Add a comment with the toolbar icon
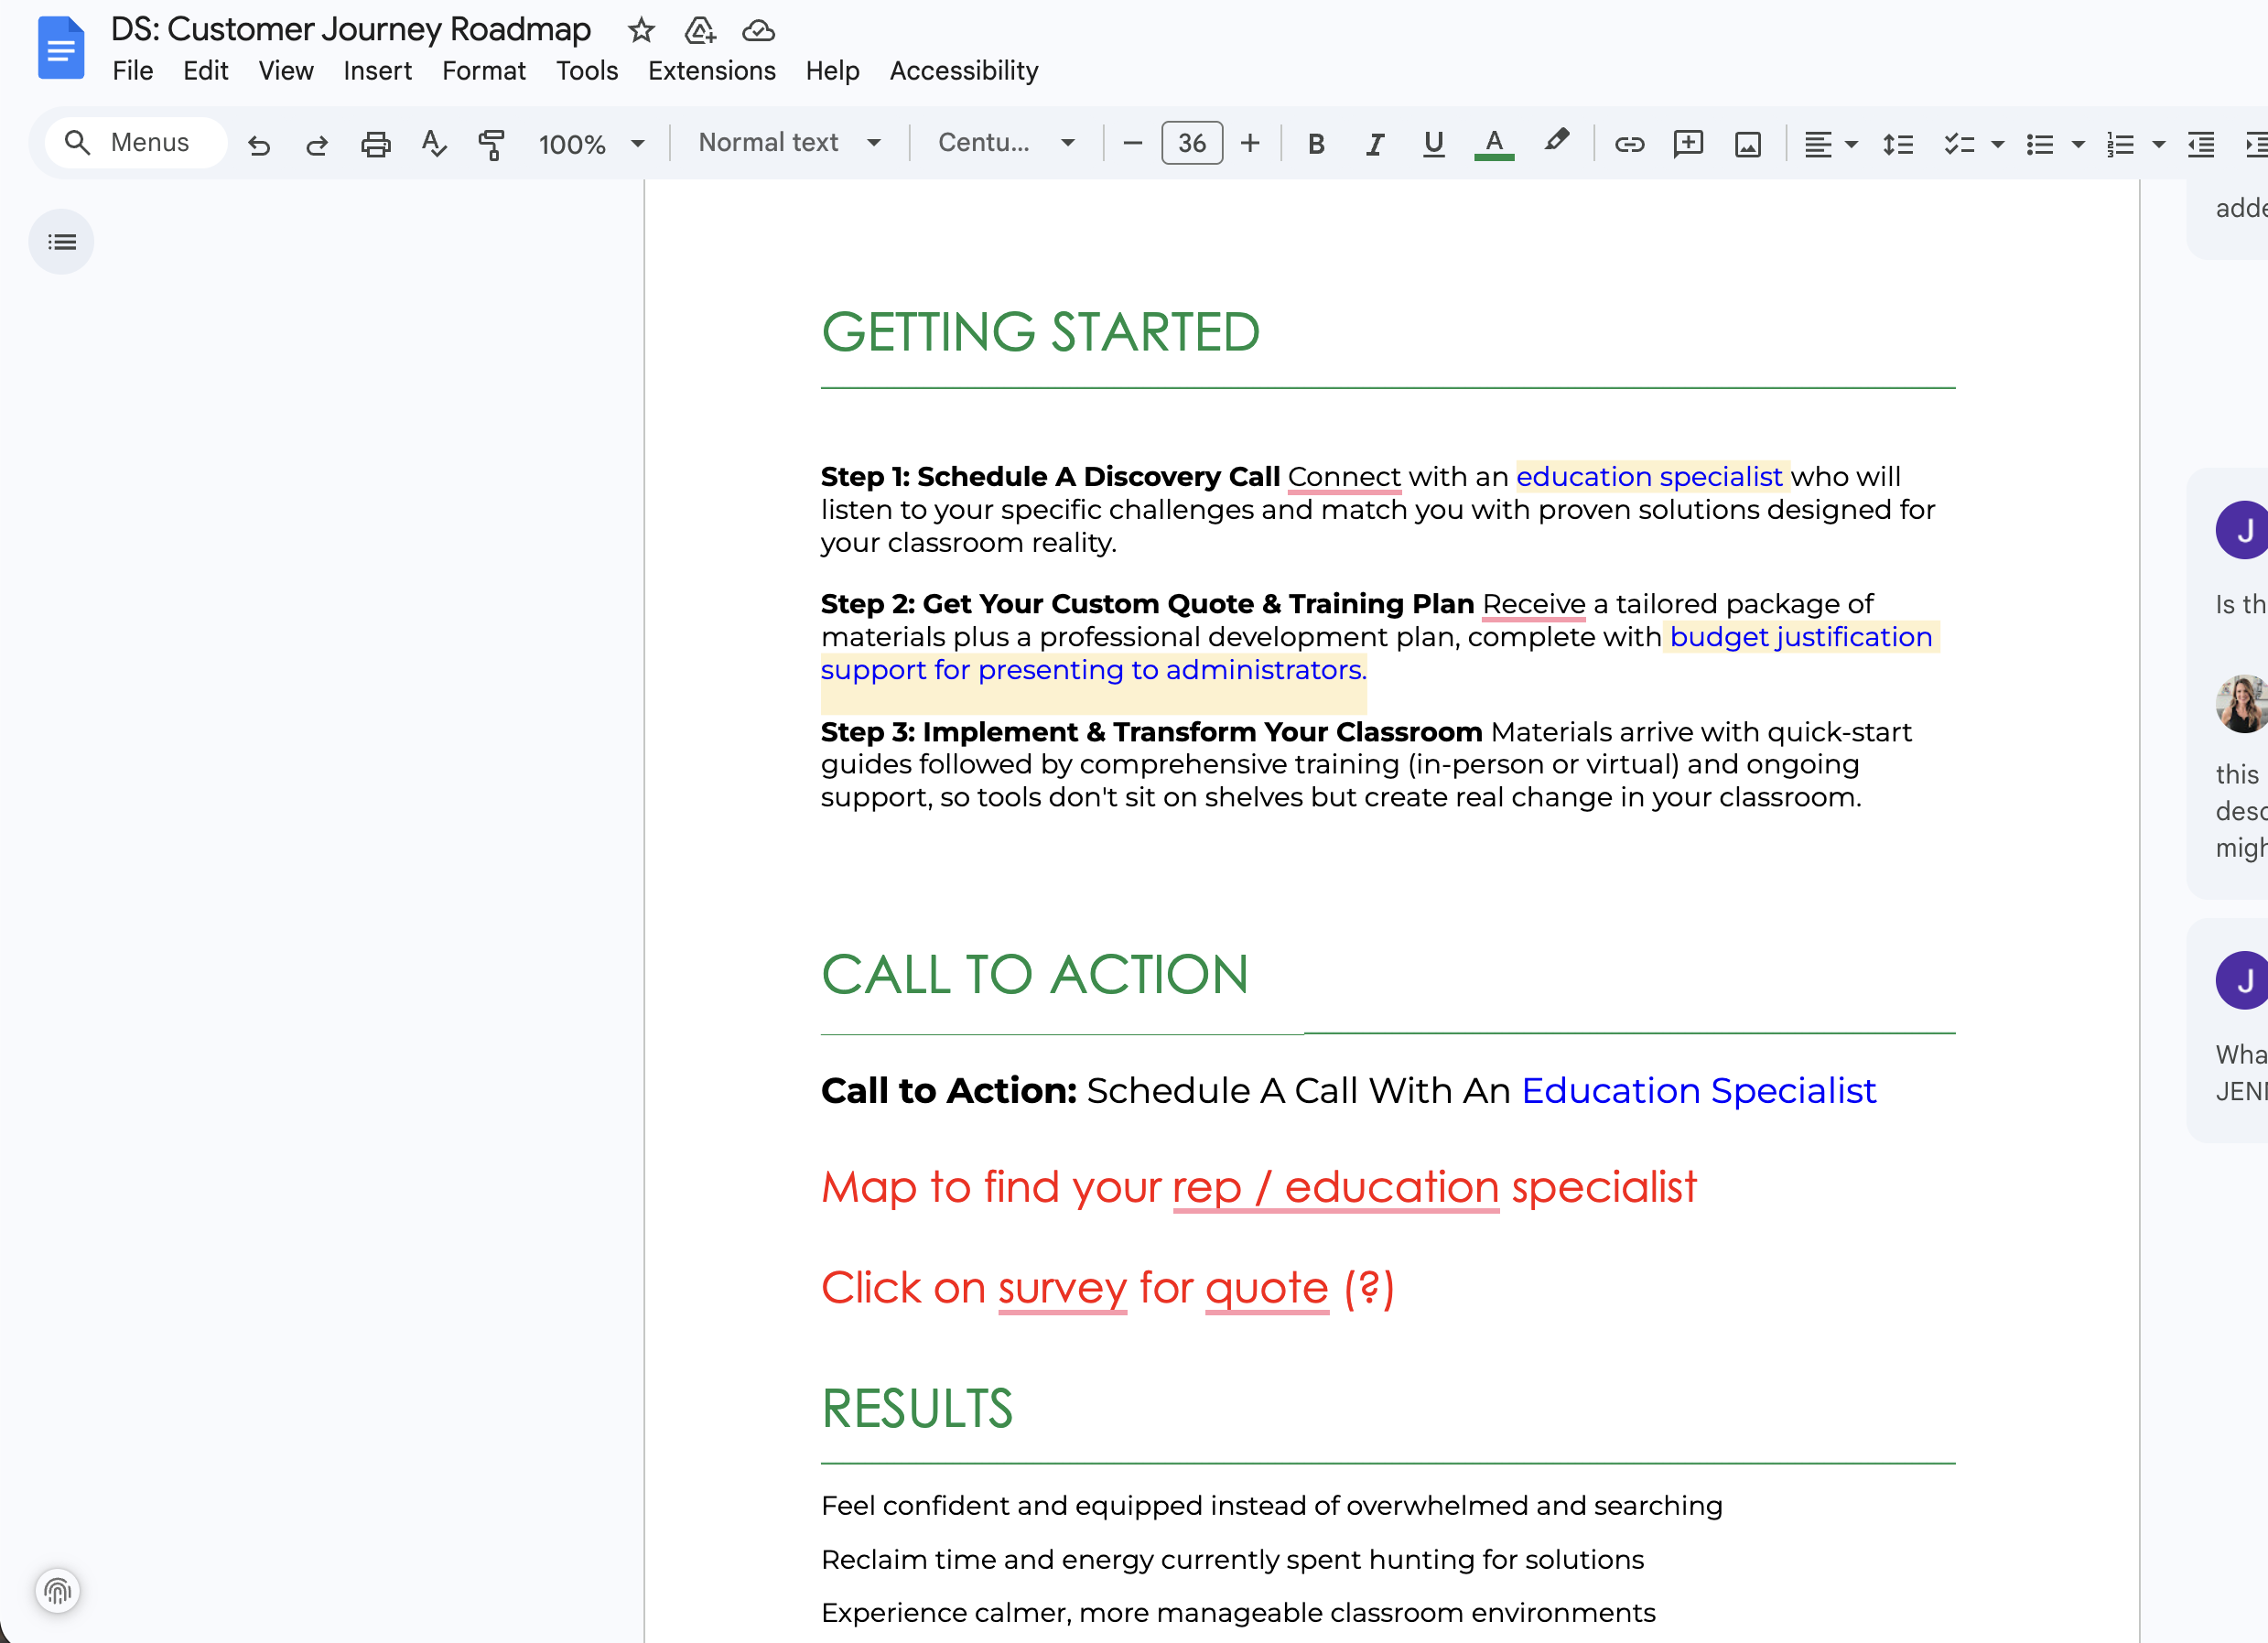 coord(1688,144)
